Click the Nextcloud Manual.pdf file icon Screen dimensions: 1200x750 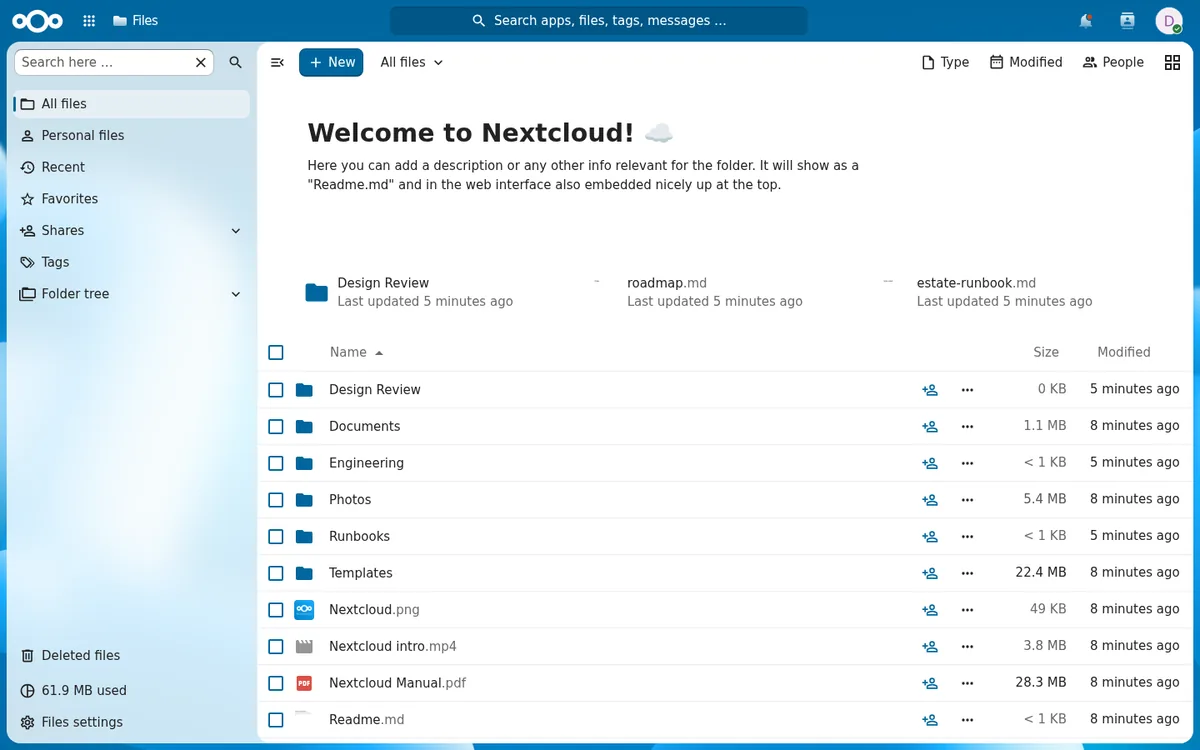pos(304,683)
